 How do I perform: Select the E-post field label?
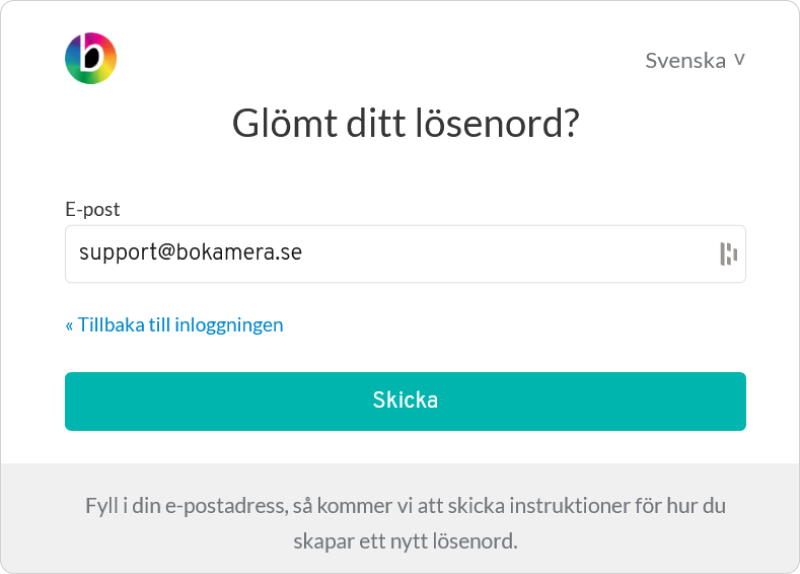92,209
